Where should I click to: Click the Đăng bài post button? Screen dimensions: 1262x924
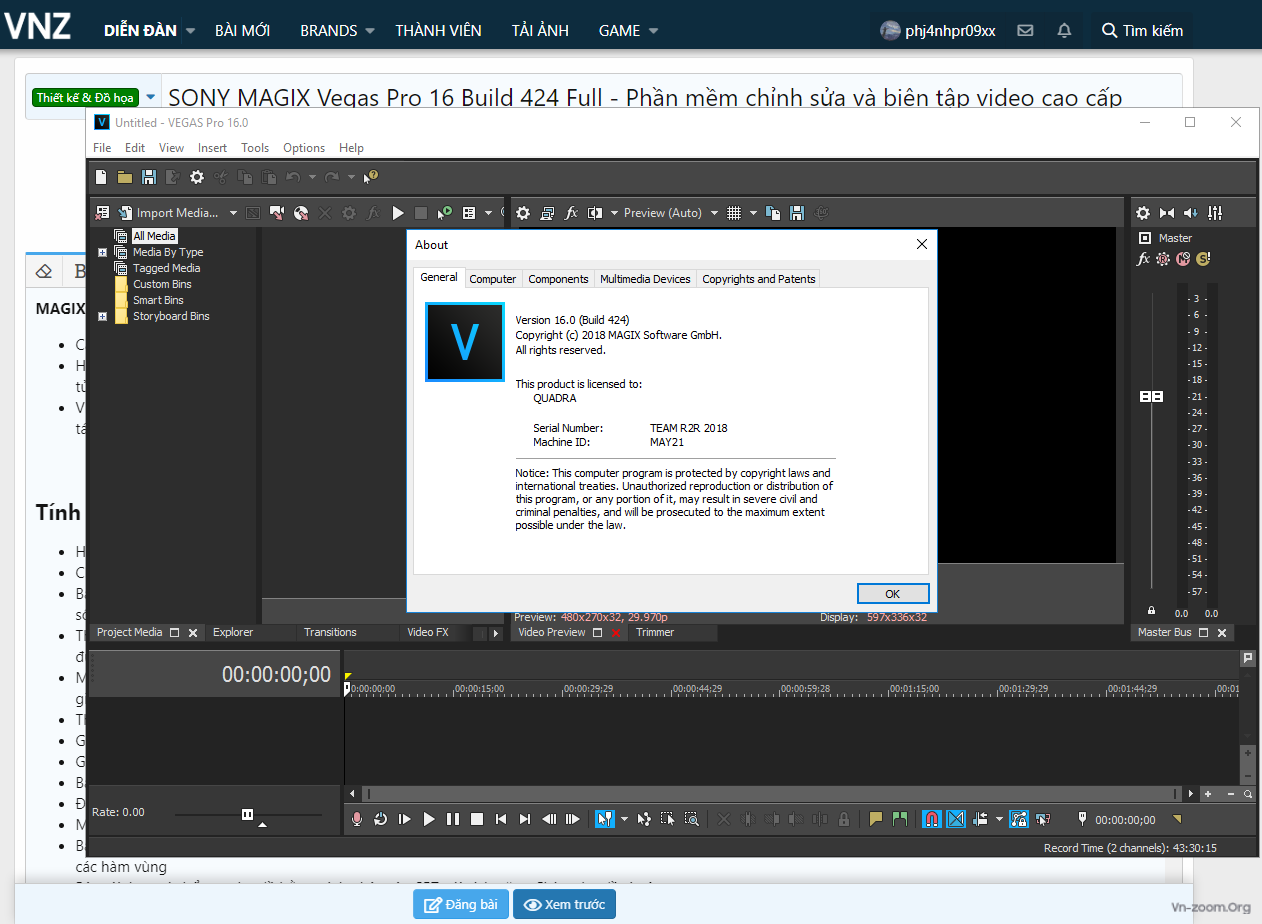(460, 904)
